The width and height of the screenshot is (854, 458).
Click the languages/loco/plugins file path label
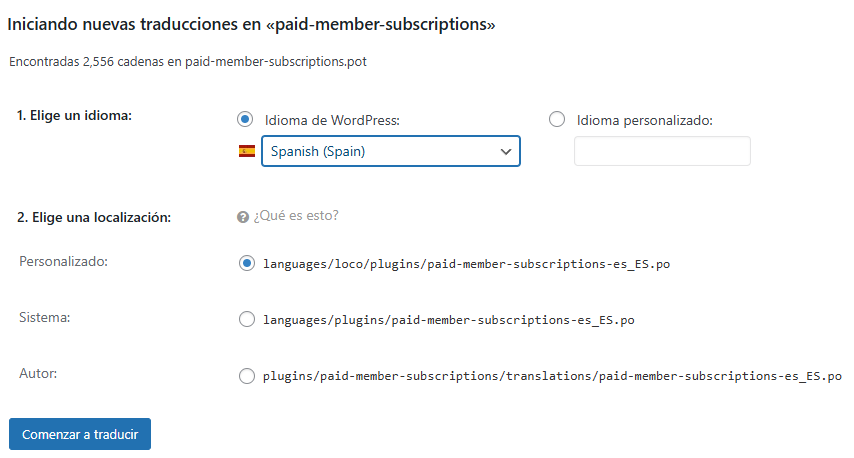(x=466, y=264)
